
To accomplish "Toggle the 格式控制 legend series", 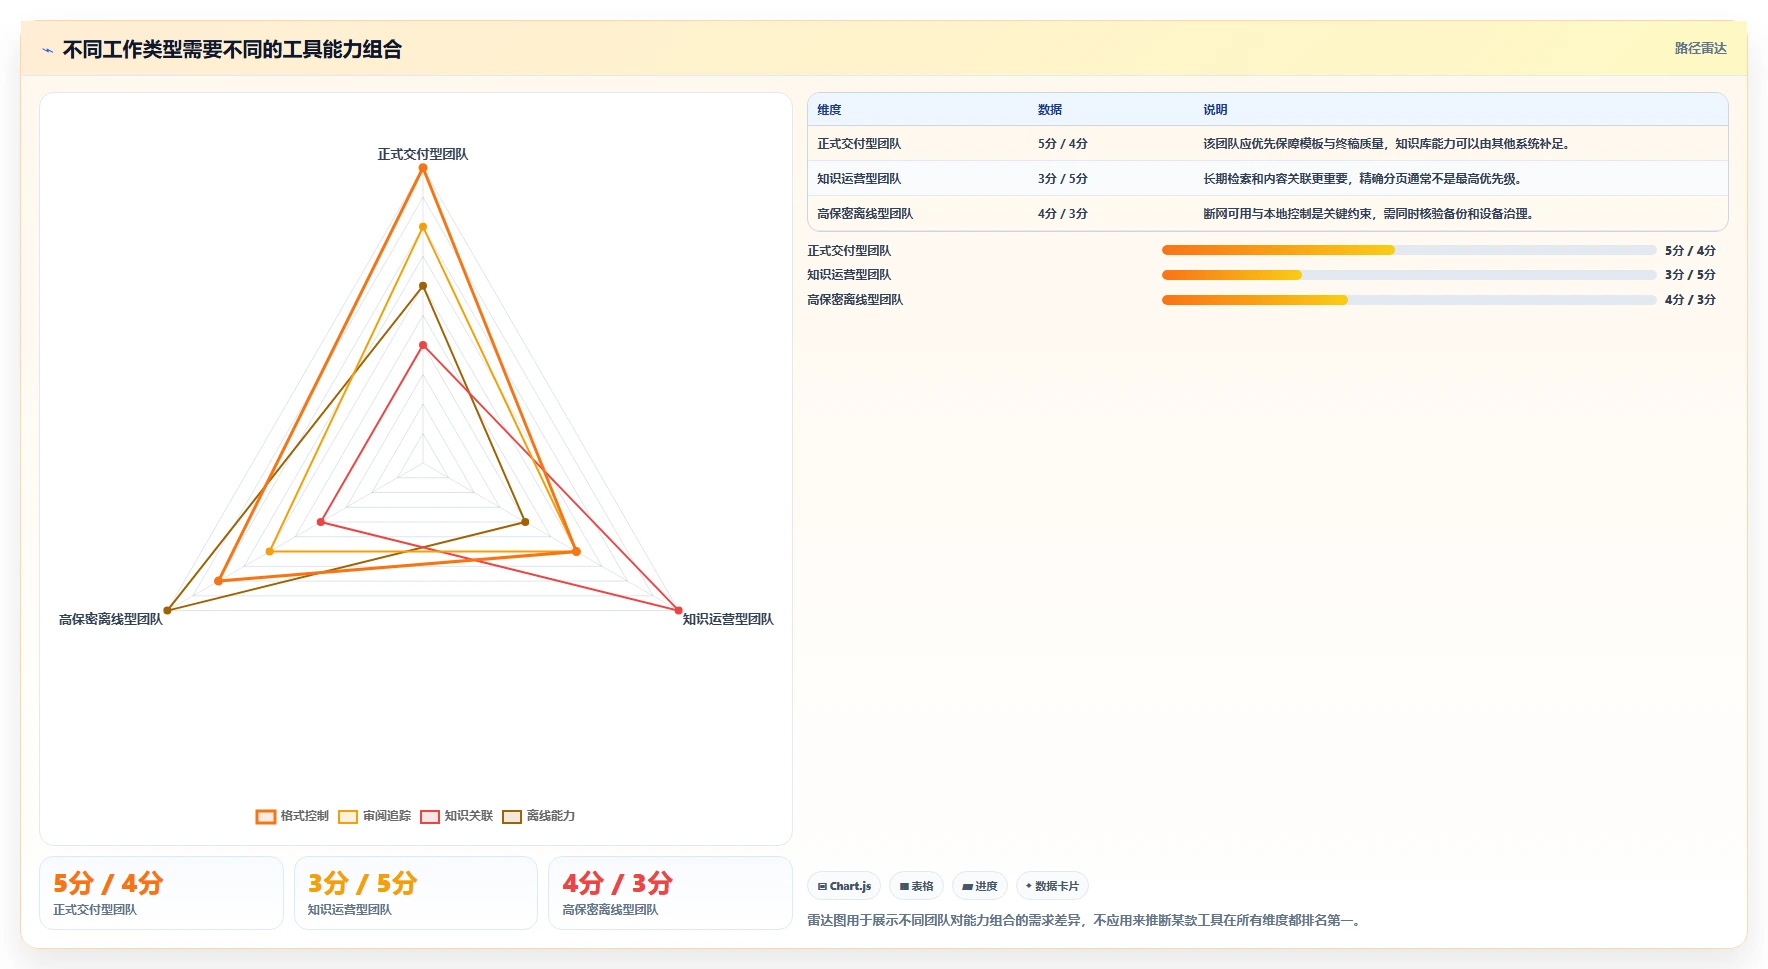I will [292, 816].
